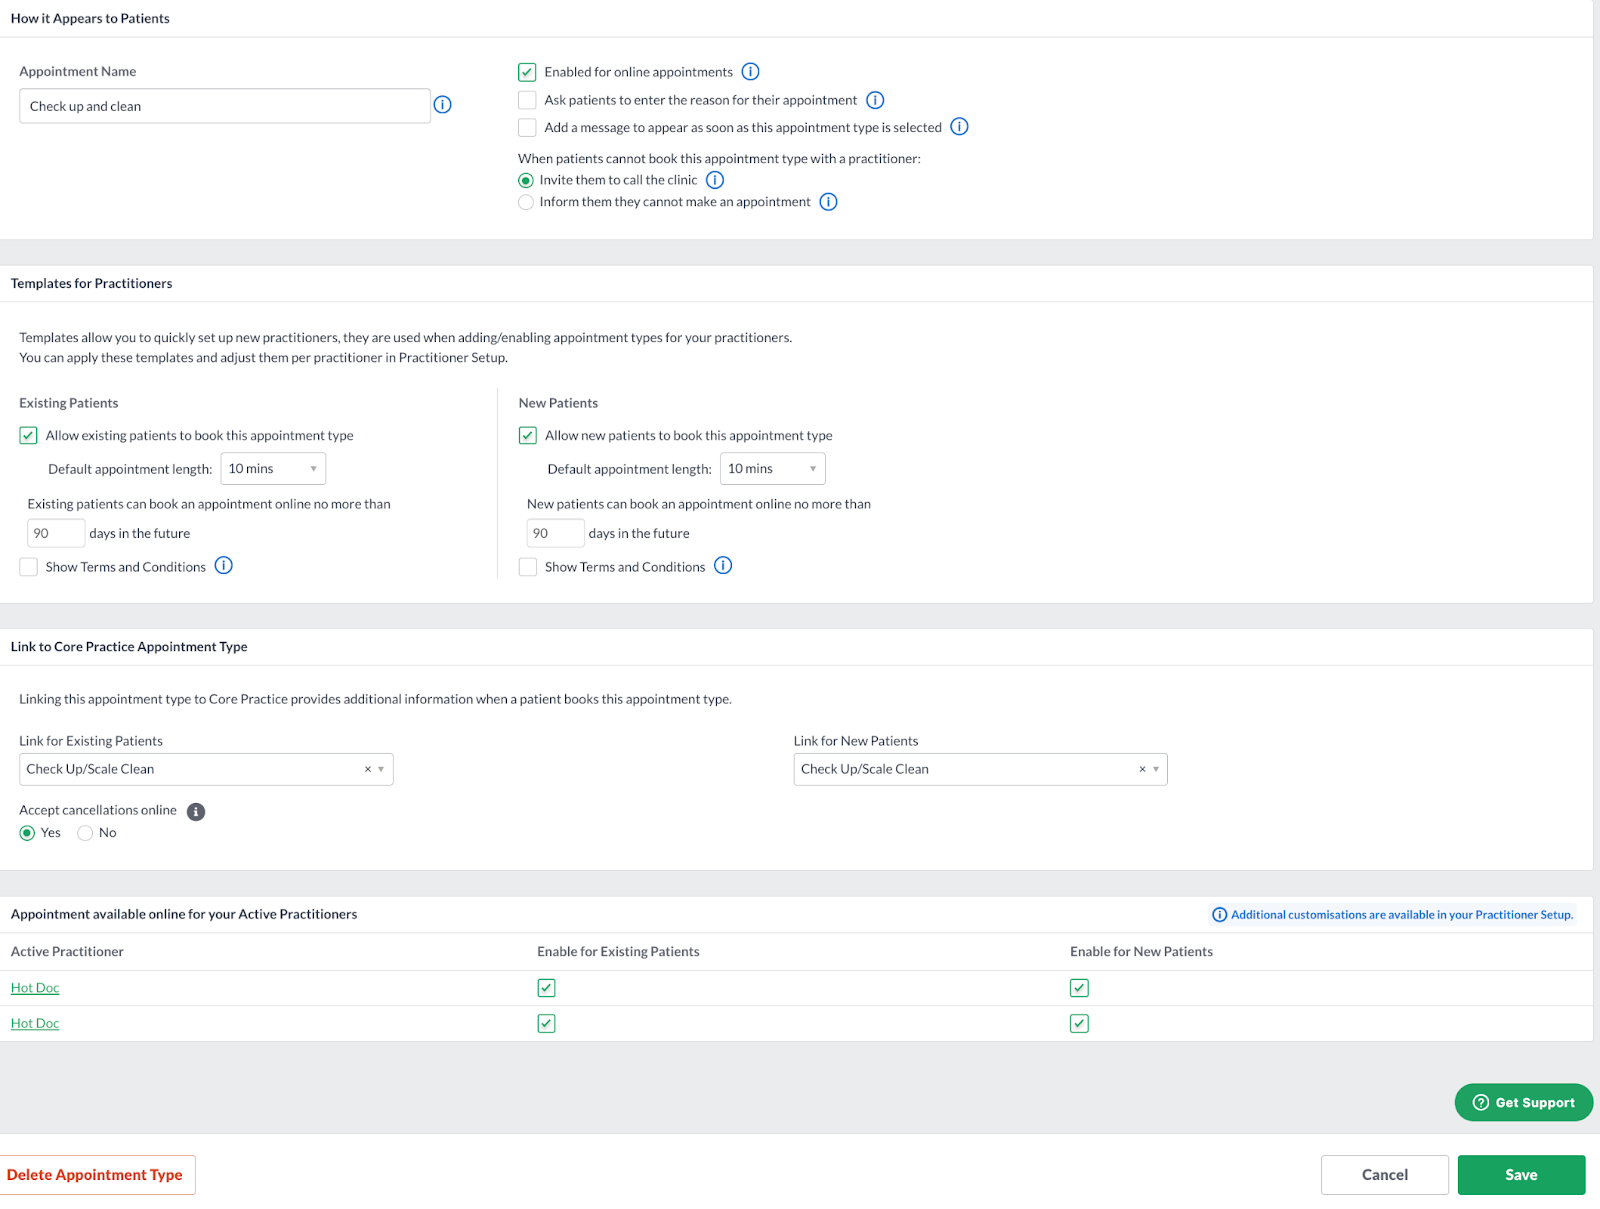Show info for Invite them to call clinic
This screenshot has height=1209, width=1600.
coord(715,180)
